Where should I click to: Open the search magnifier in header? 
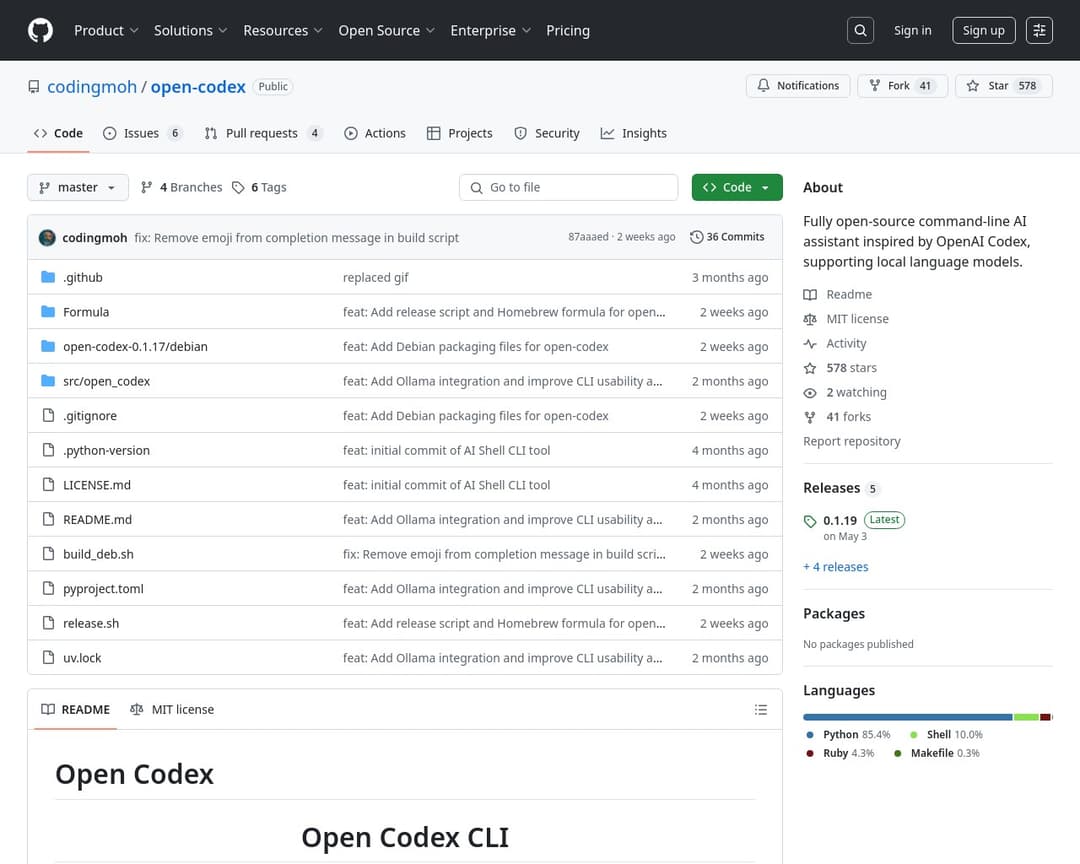click(x=860, y=30)
